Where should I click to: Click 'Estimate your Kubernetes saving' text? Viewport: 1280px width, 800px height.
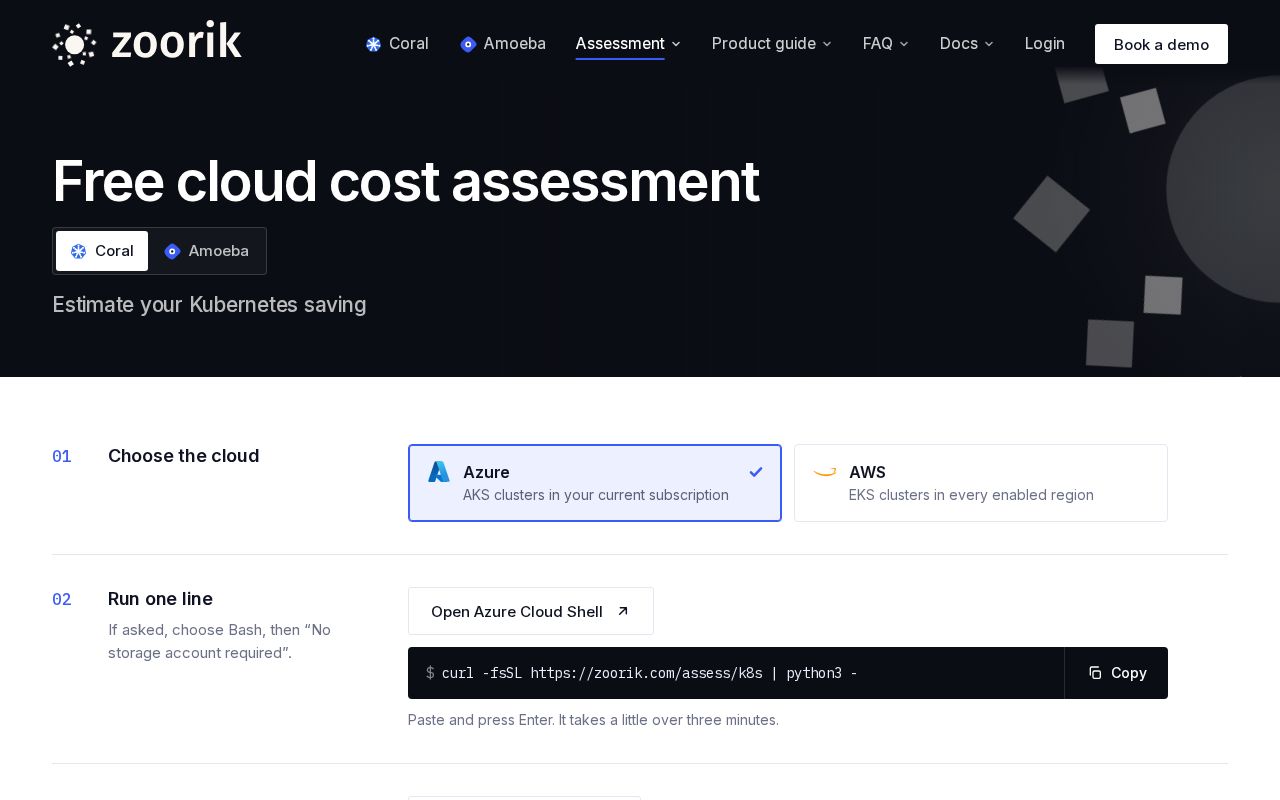click(x=209, y=305)
